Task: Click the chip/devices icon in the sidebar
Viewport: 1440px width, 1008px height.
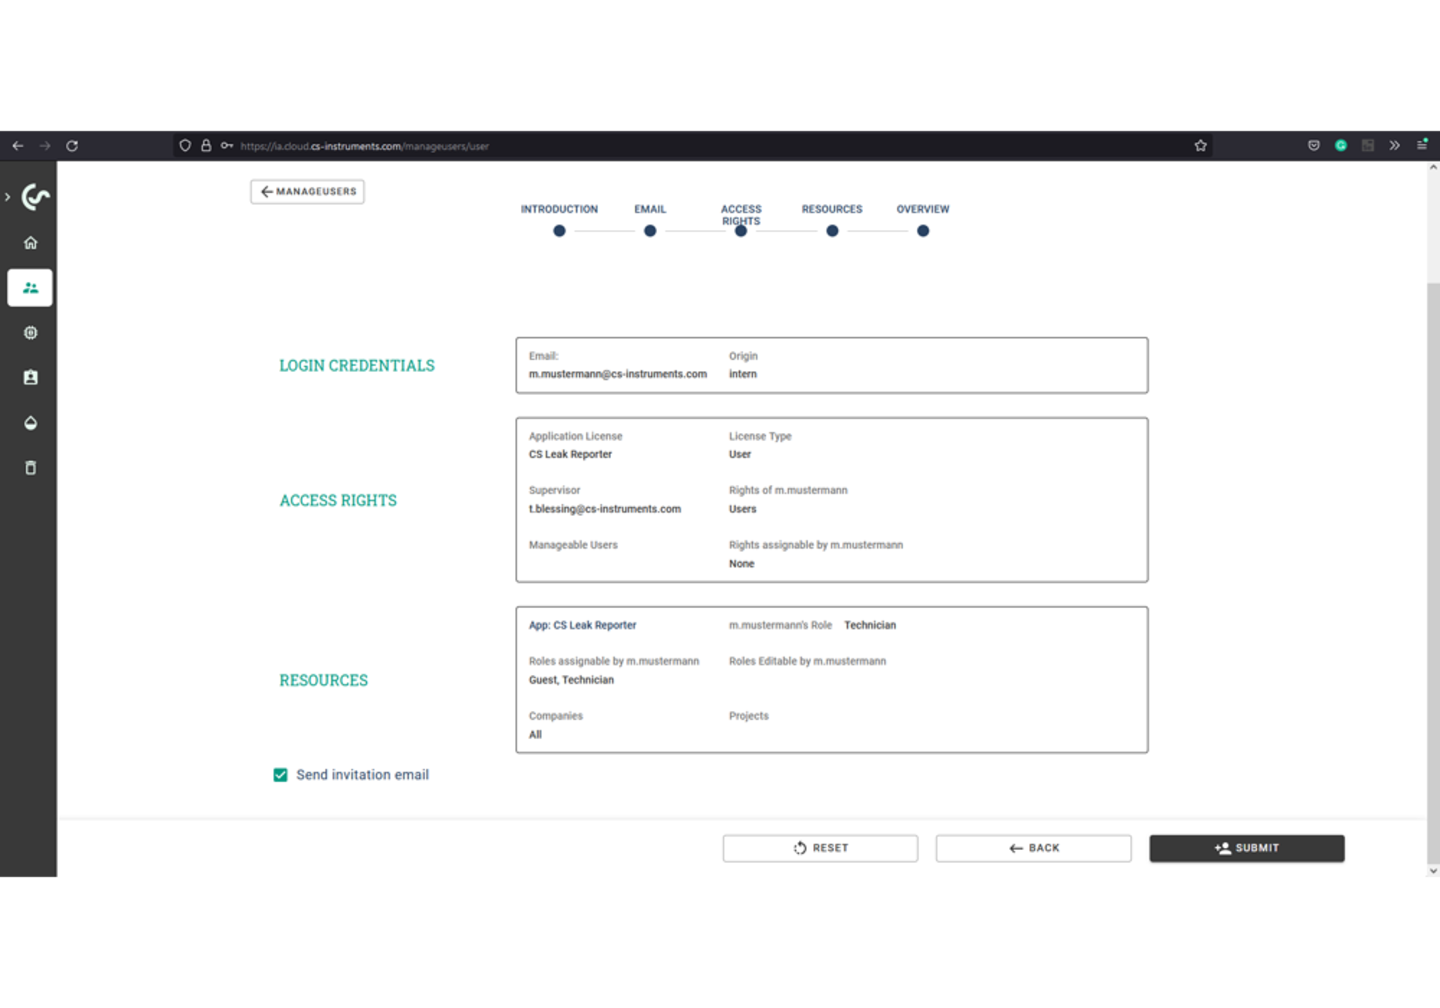Action: [30, 332]
